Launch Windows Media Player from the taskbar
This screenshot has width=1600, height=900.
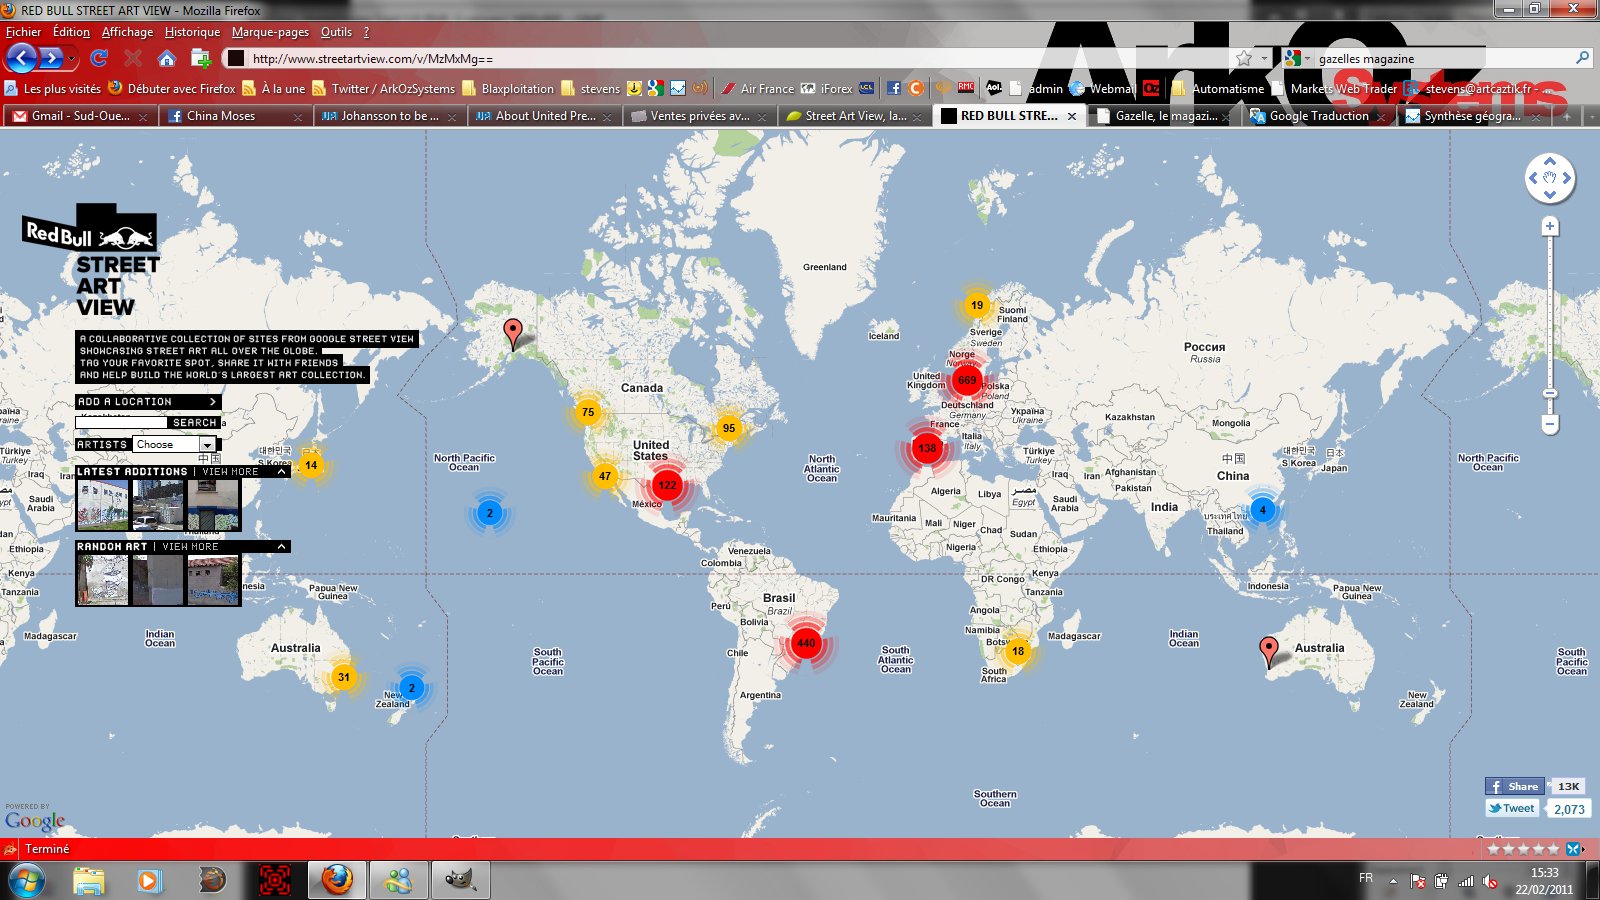tap(149, 880)
